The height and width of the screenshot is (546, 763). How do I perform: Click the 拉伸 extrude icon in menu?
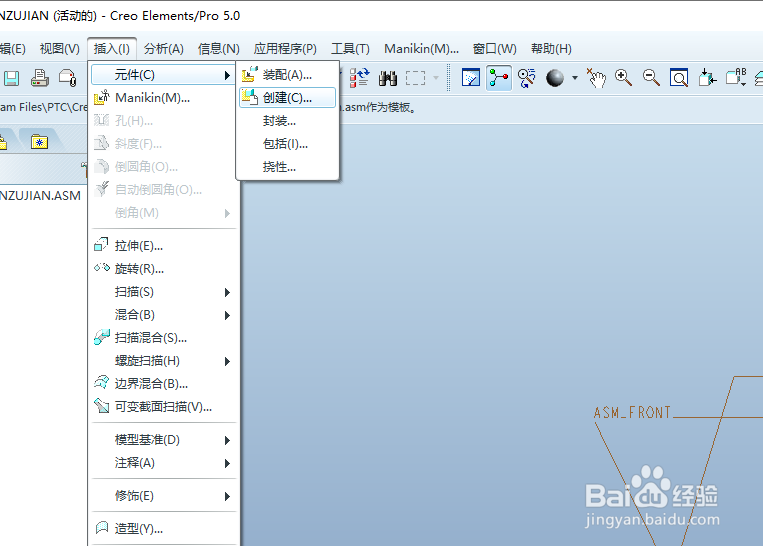(x=101, y=244)
